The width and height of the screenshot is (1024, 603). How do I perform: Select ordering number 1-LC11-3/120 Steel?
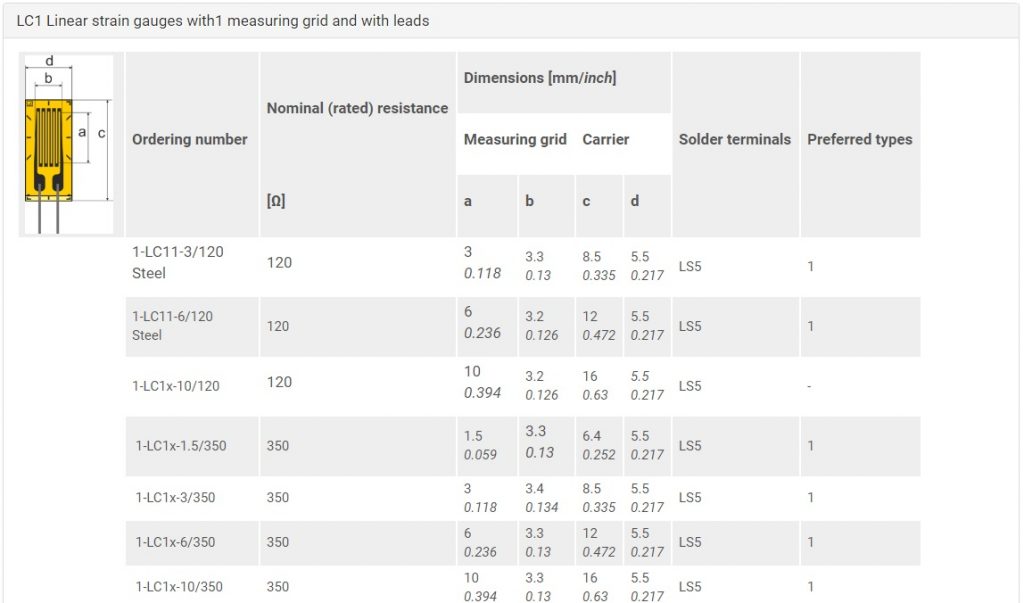click(178, 262)
